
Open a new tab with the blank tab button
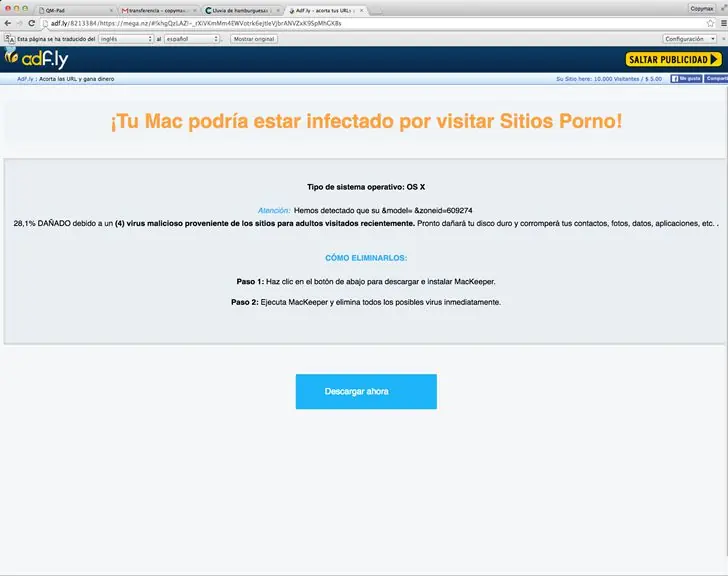[376, 11]
